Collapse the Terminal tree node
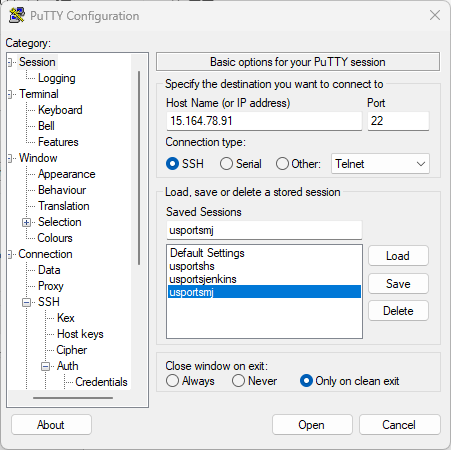Viewport: 451px width, 450px height. [x=10, y=94]
